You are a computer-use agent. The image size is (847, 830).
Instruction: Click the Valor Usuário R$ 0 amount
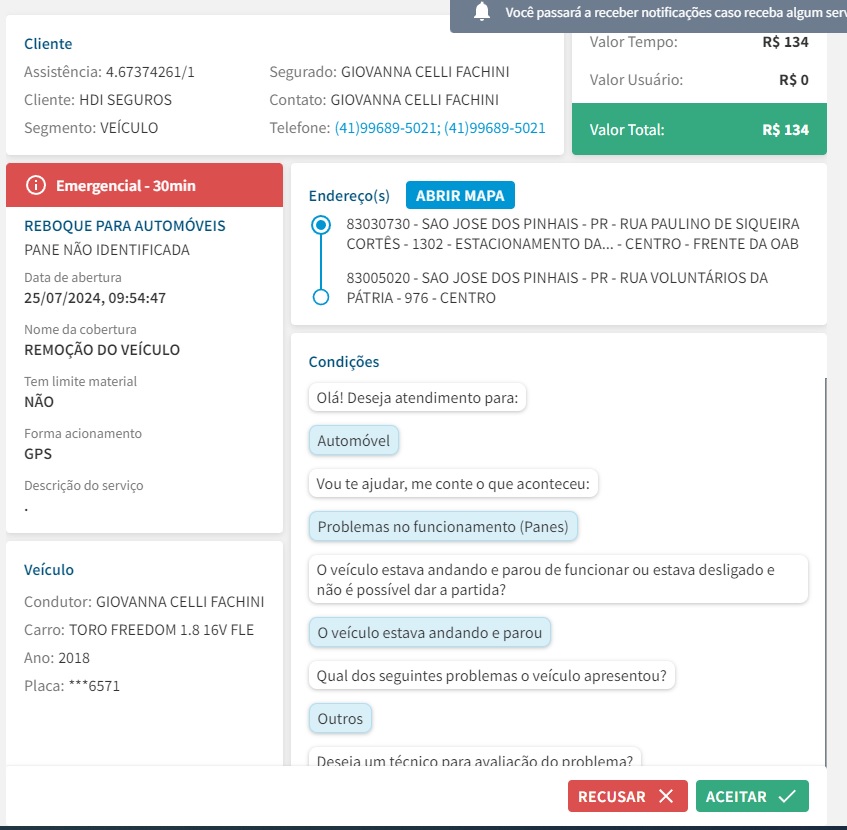click(794, 80)
